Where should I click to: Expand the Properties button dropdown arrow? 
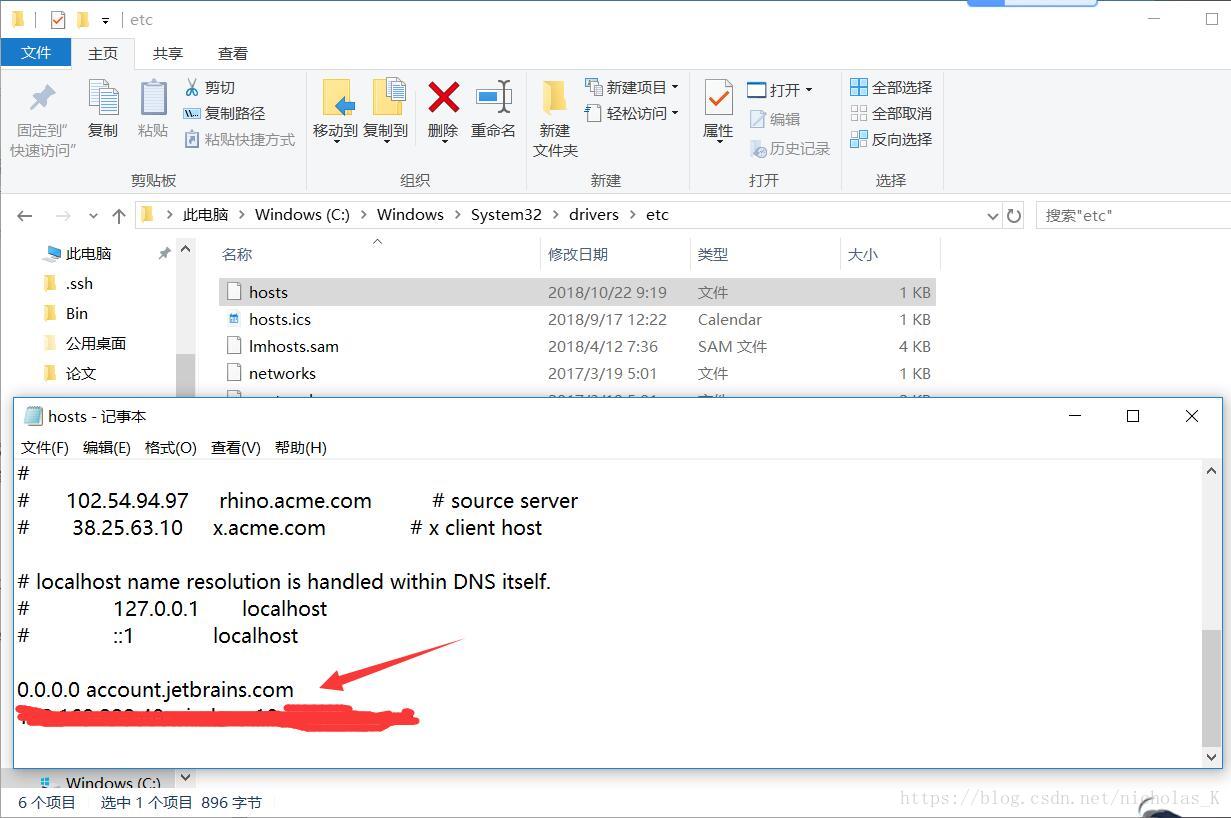(x=718, y=142)
